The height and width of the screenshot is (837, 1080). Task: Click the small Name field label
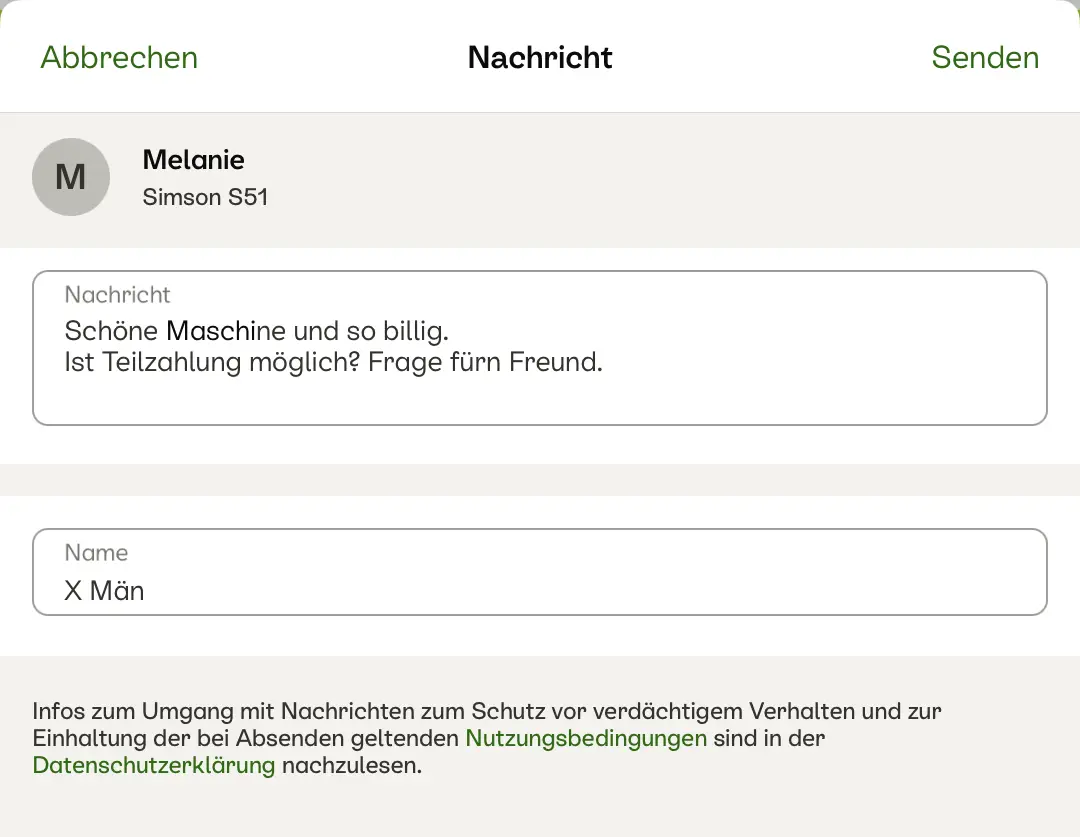[96, 553]
